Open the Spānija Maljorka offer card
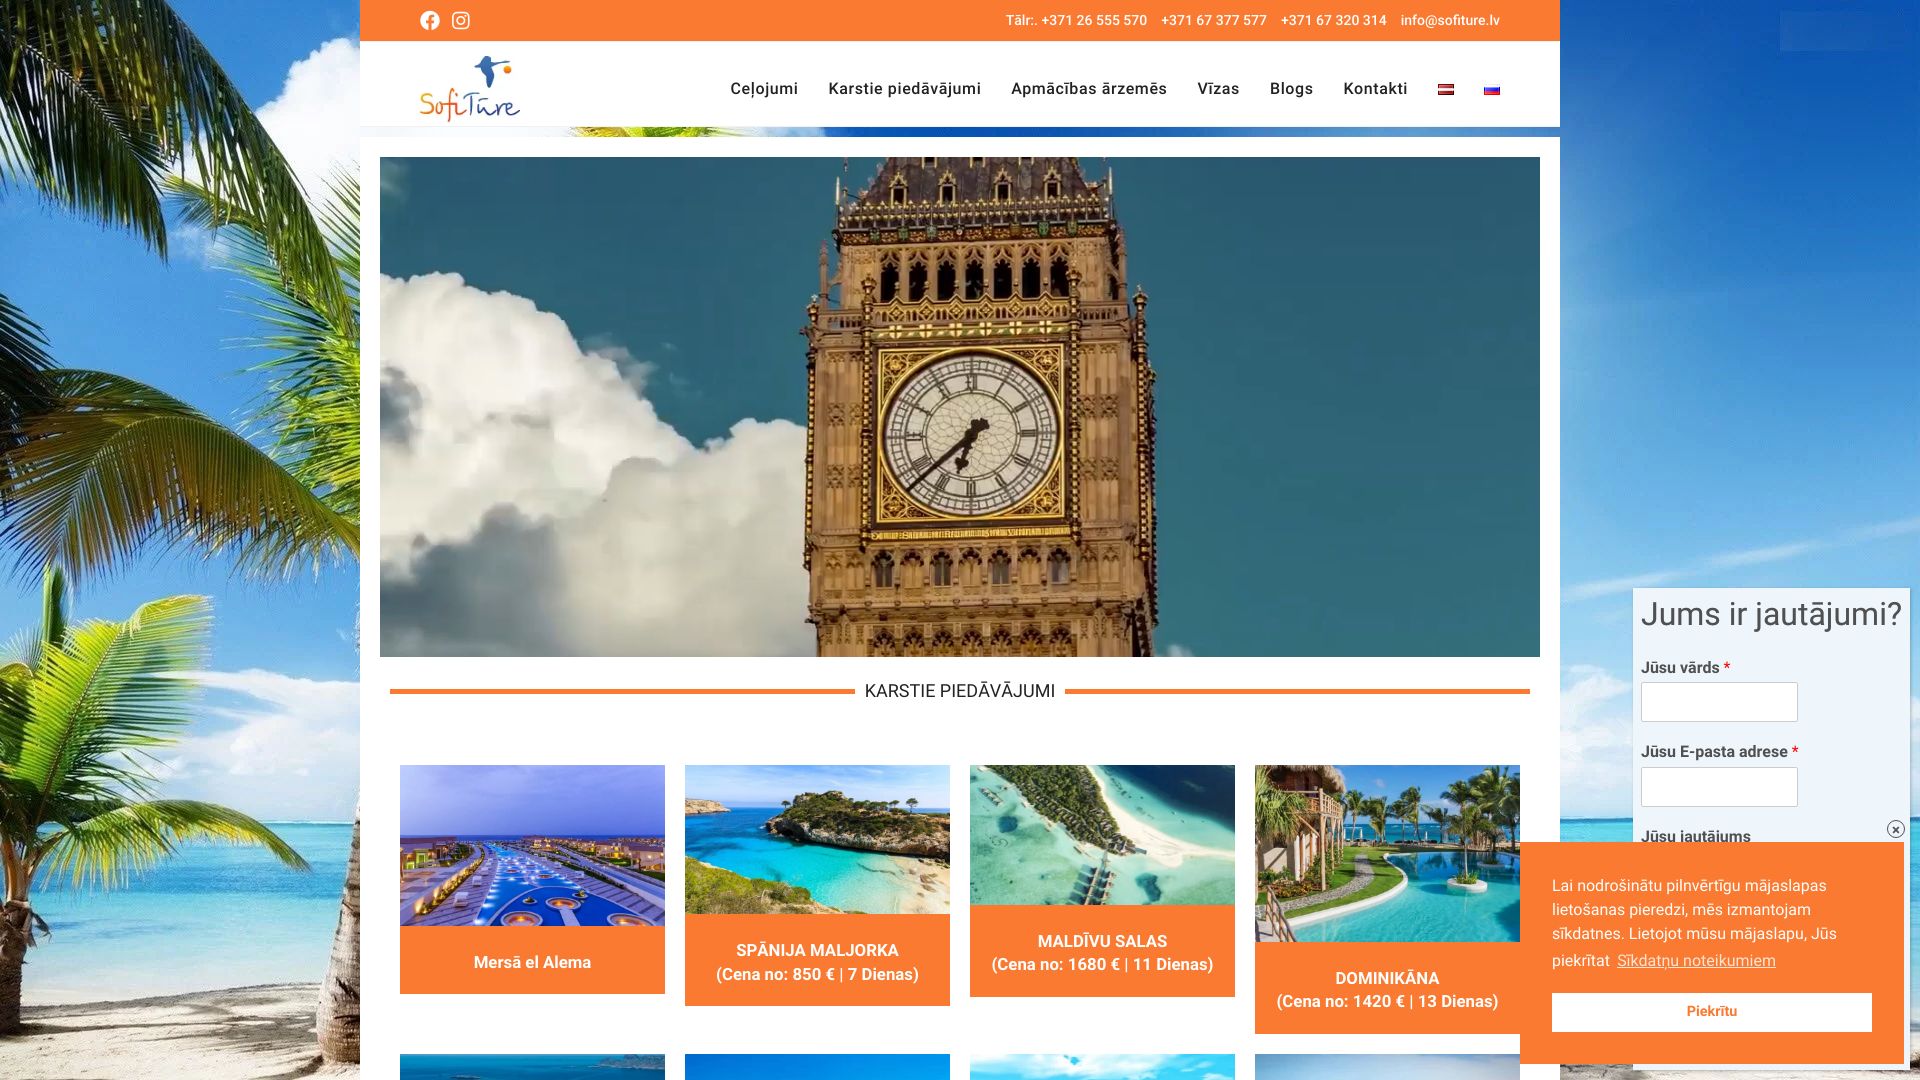This screenshot has width=1920, height=1080. 817,961
